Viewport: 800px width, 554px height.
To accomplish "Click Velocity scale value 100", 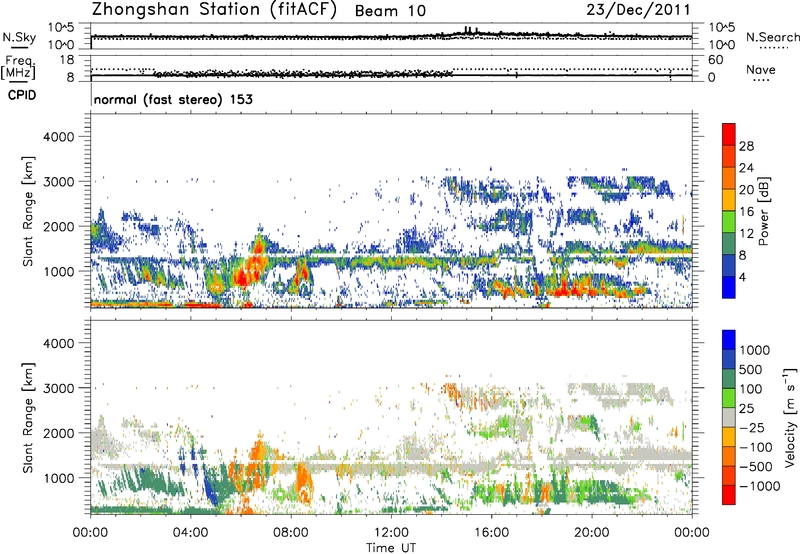I will (751, 389).
